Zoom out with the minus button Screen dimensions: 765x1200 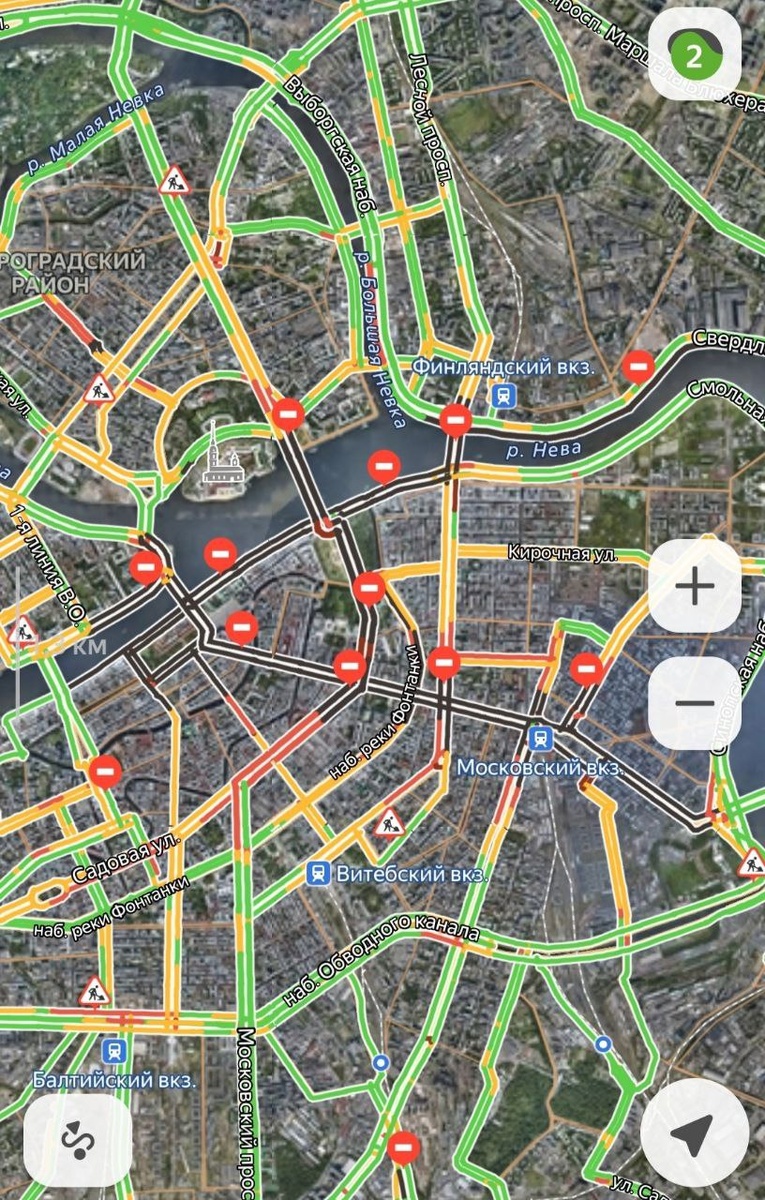[695, 702]
